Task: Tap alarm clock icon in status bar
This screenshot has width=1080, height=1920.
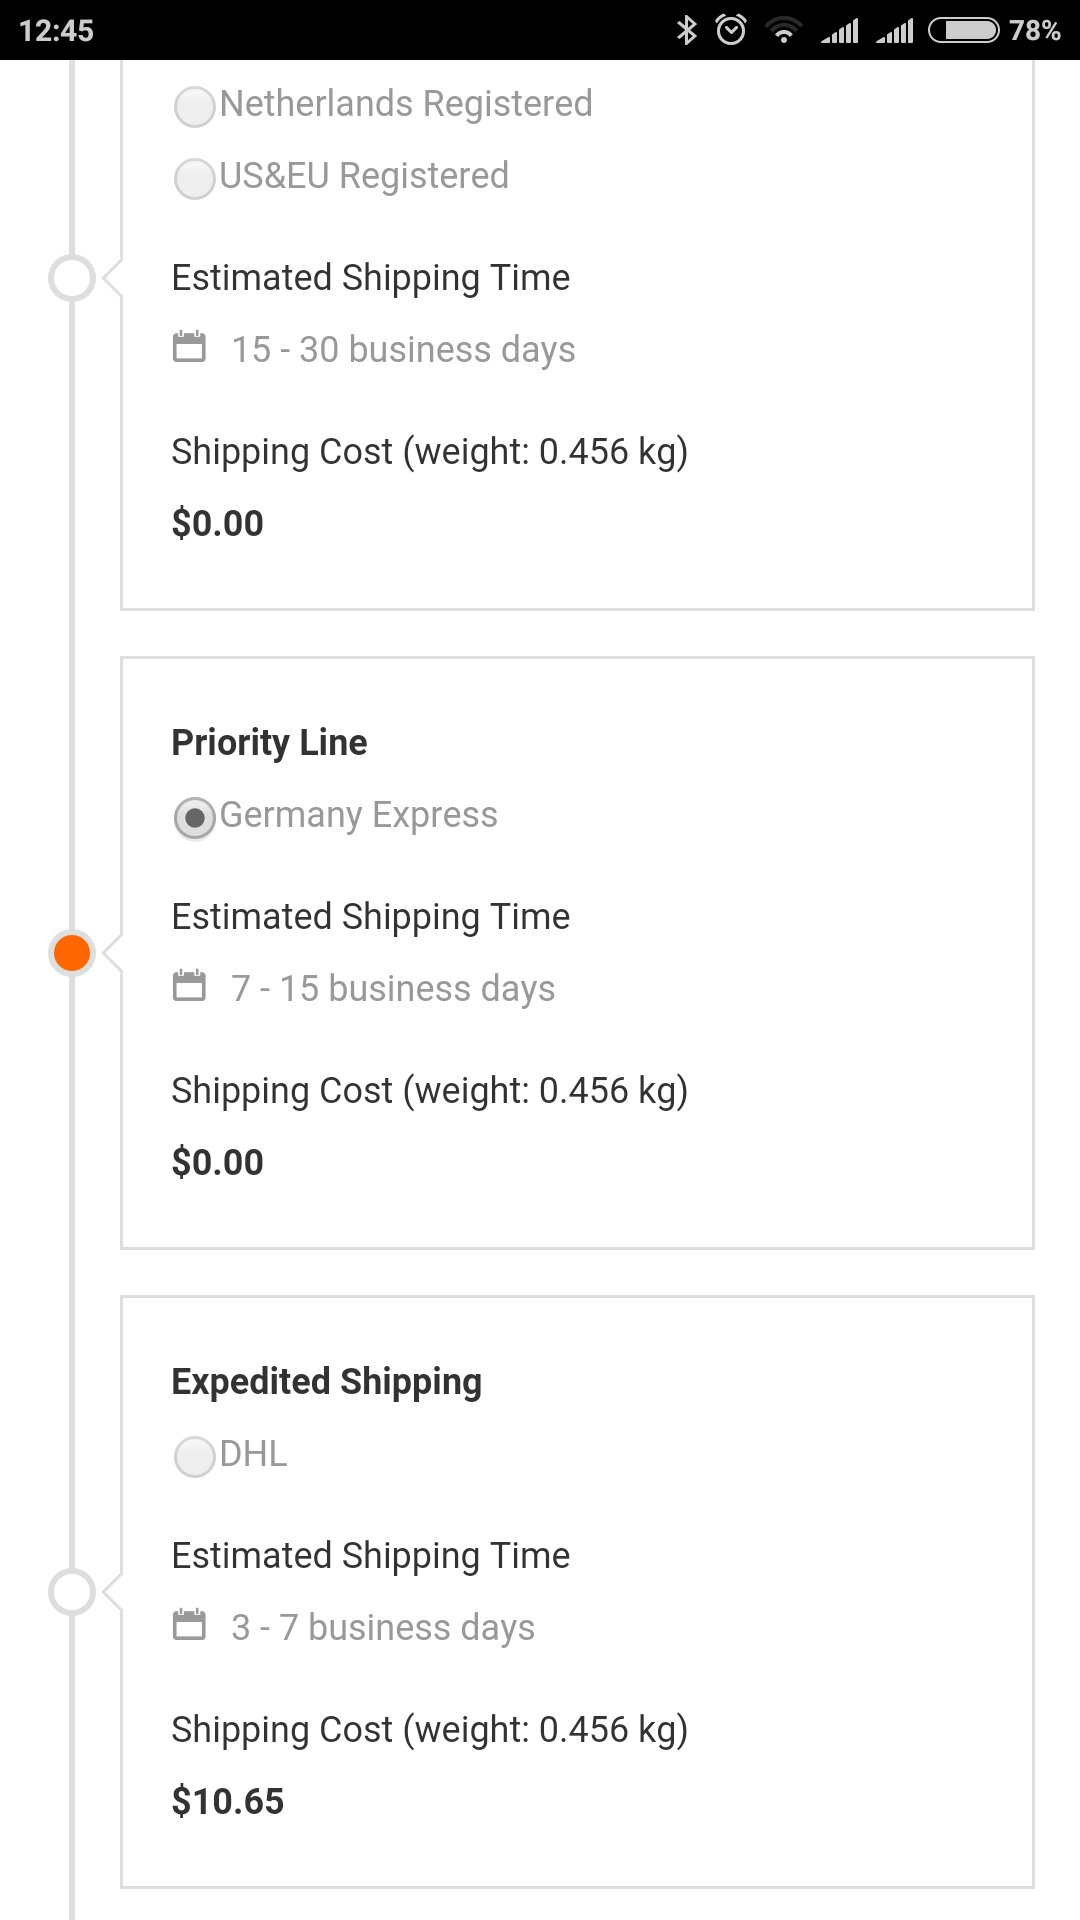Action: coord(732,30)
